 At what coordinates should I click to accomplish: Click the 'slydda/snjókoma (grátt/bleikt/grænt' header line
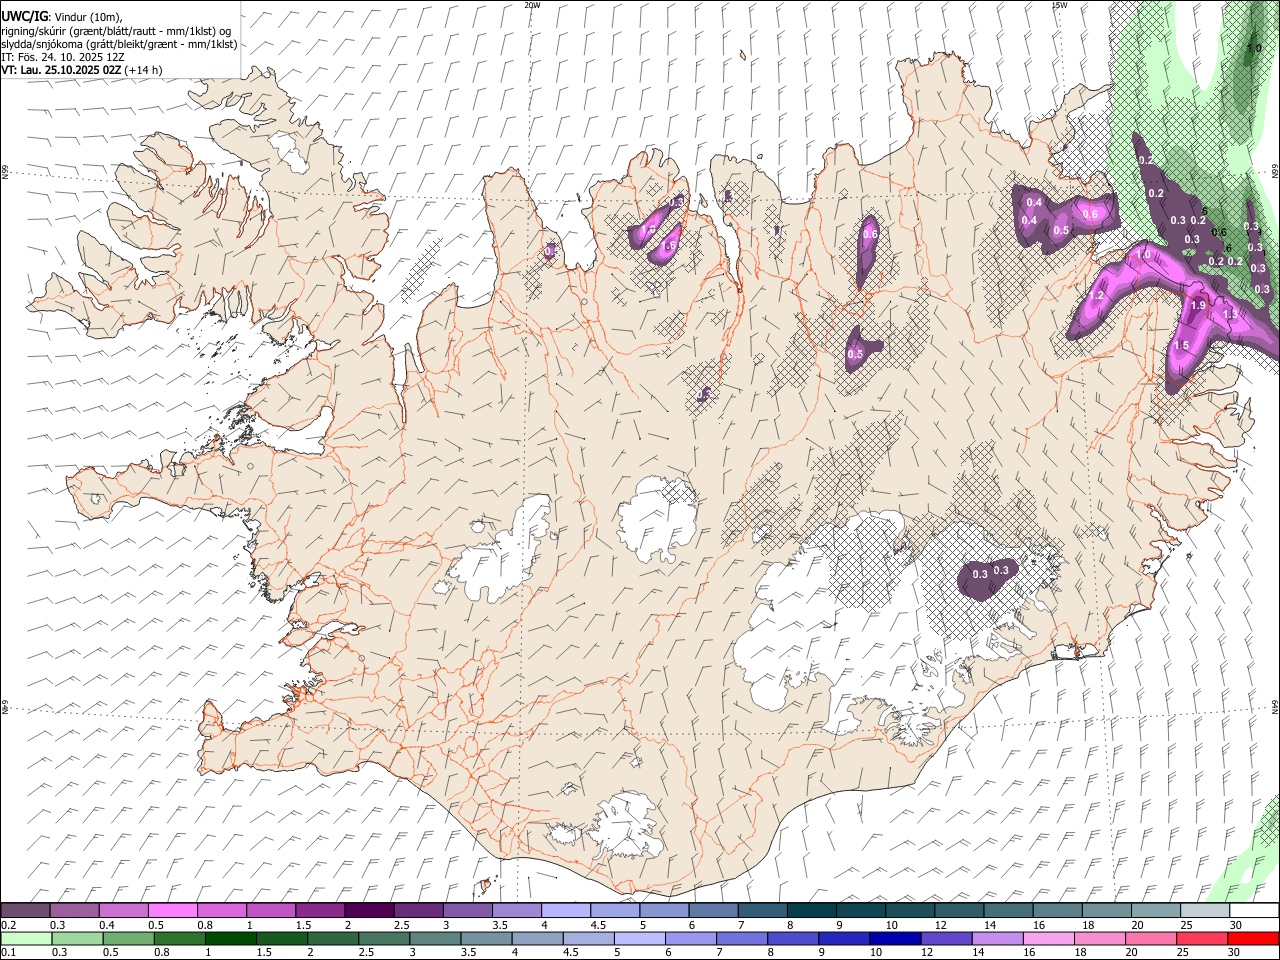tap(119, 44)
